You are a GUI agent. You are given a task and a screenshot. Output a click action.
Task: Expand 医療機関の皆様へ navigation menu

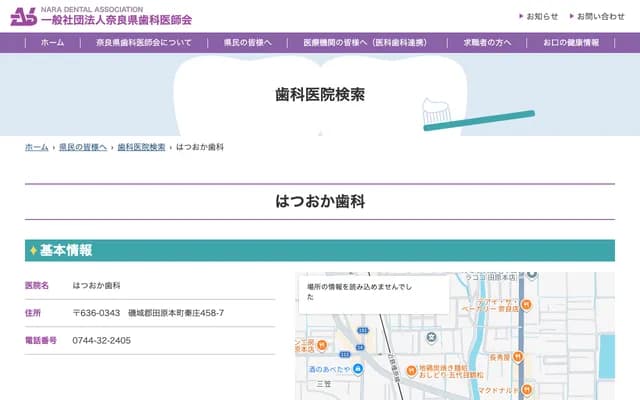click(x=364, y=43)
